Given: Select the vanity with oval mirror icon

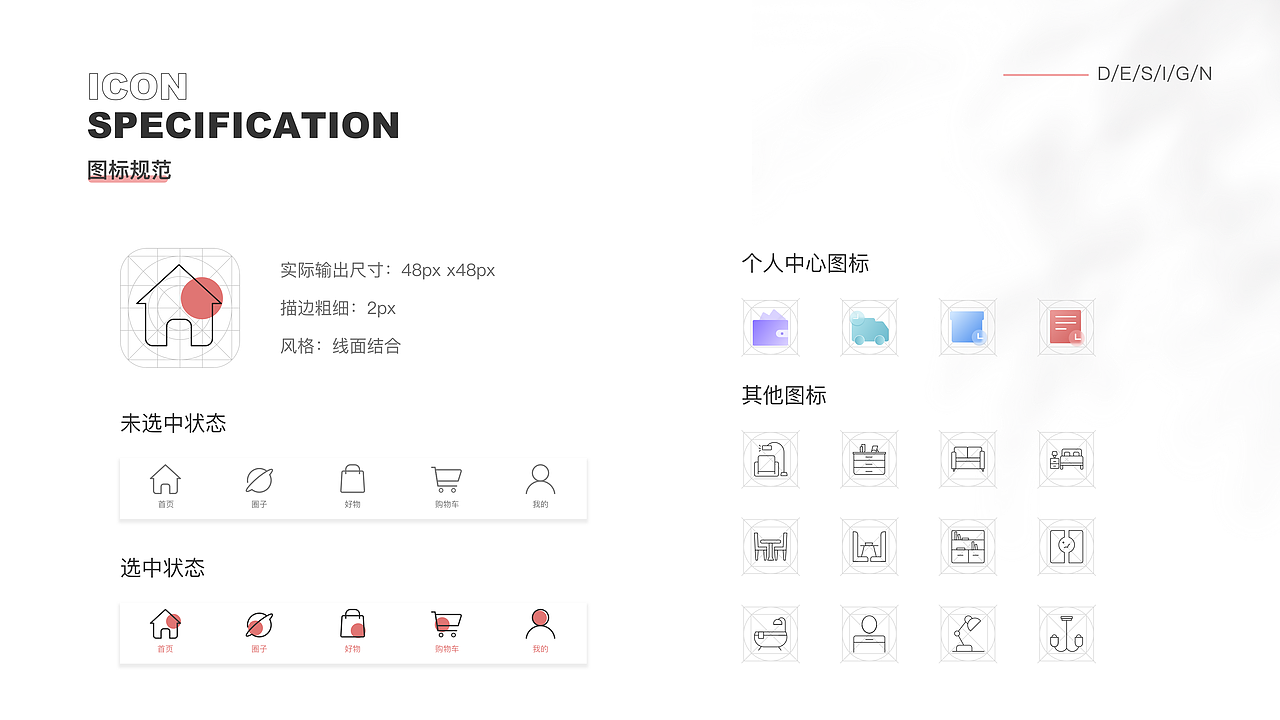Looking at the screenshot, I should (x=869, y=634).
